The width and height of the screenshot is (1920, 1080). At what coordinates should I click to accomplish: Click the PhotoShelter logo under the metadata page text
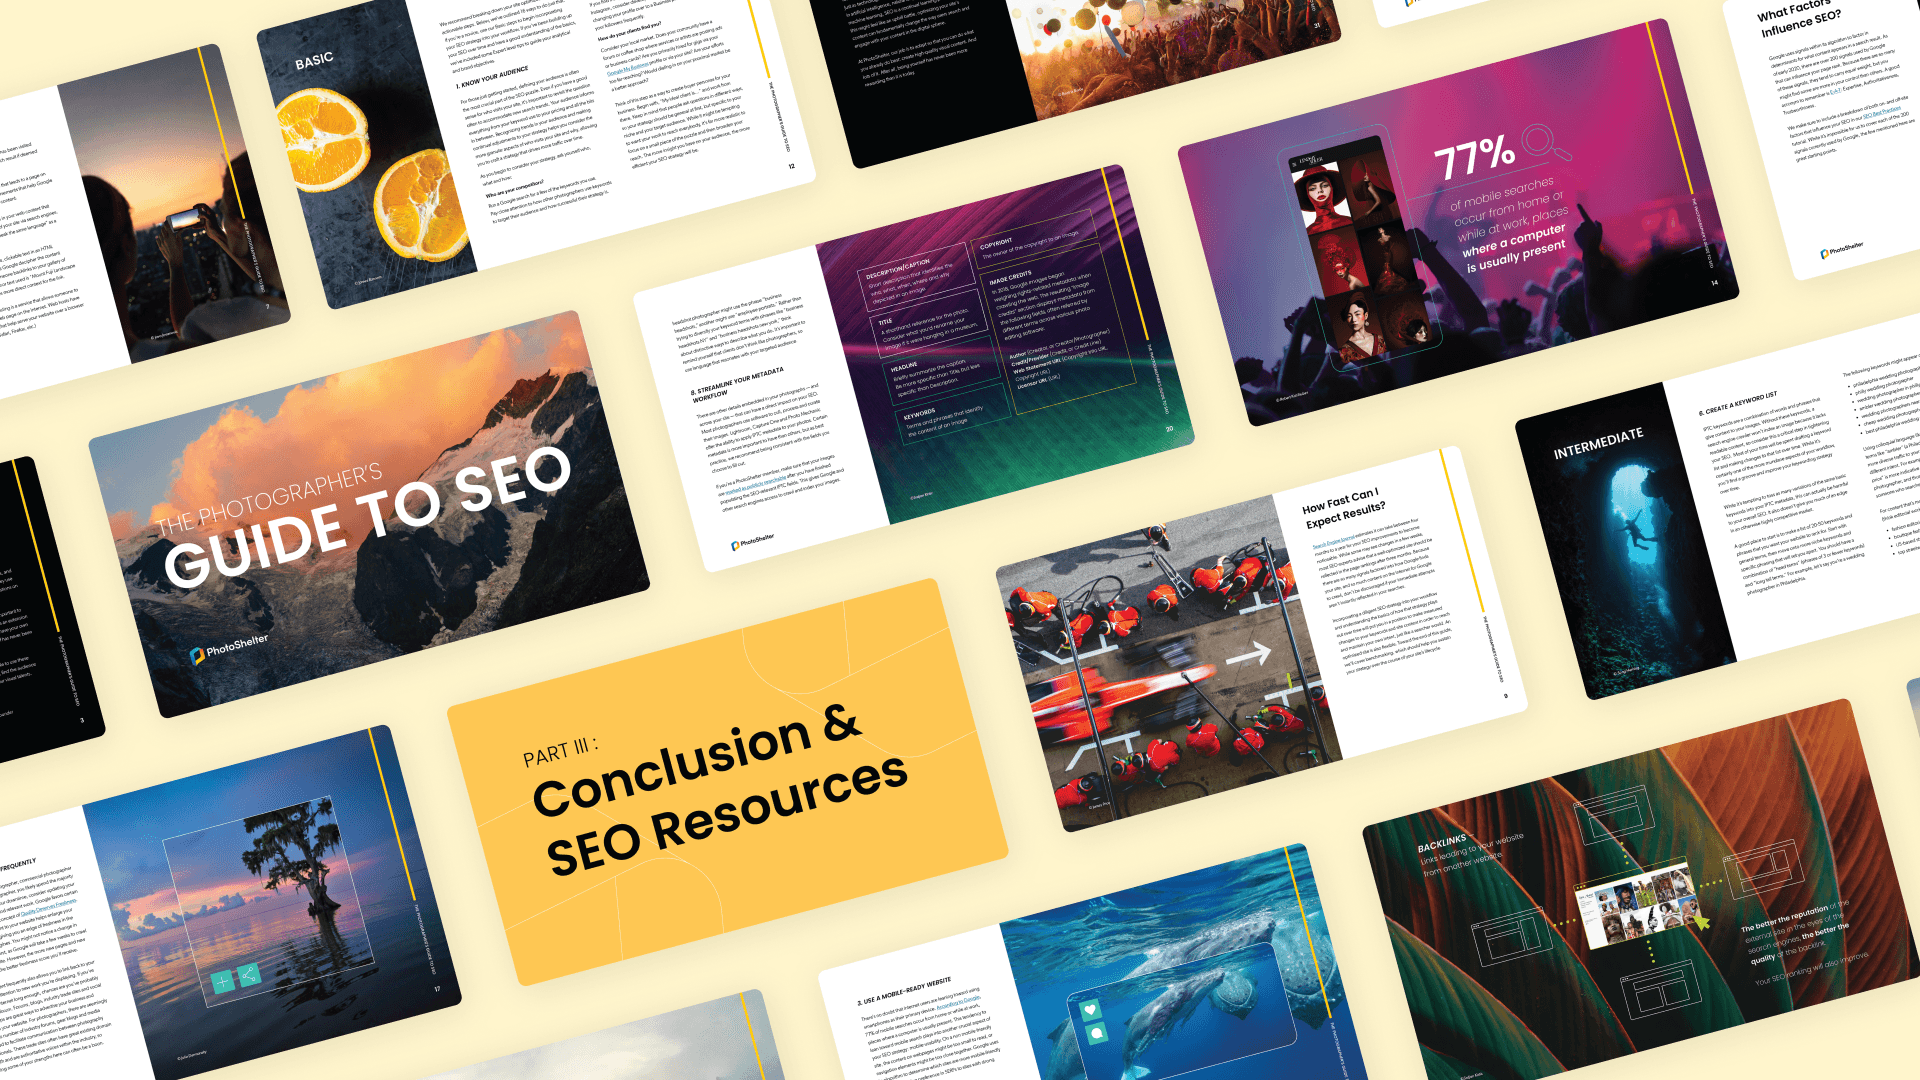click(x=752, y=542)
